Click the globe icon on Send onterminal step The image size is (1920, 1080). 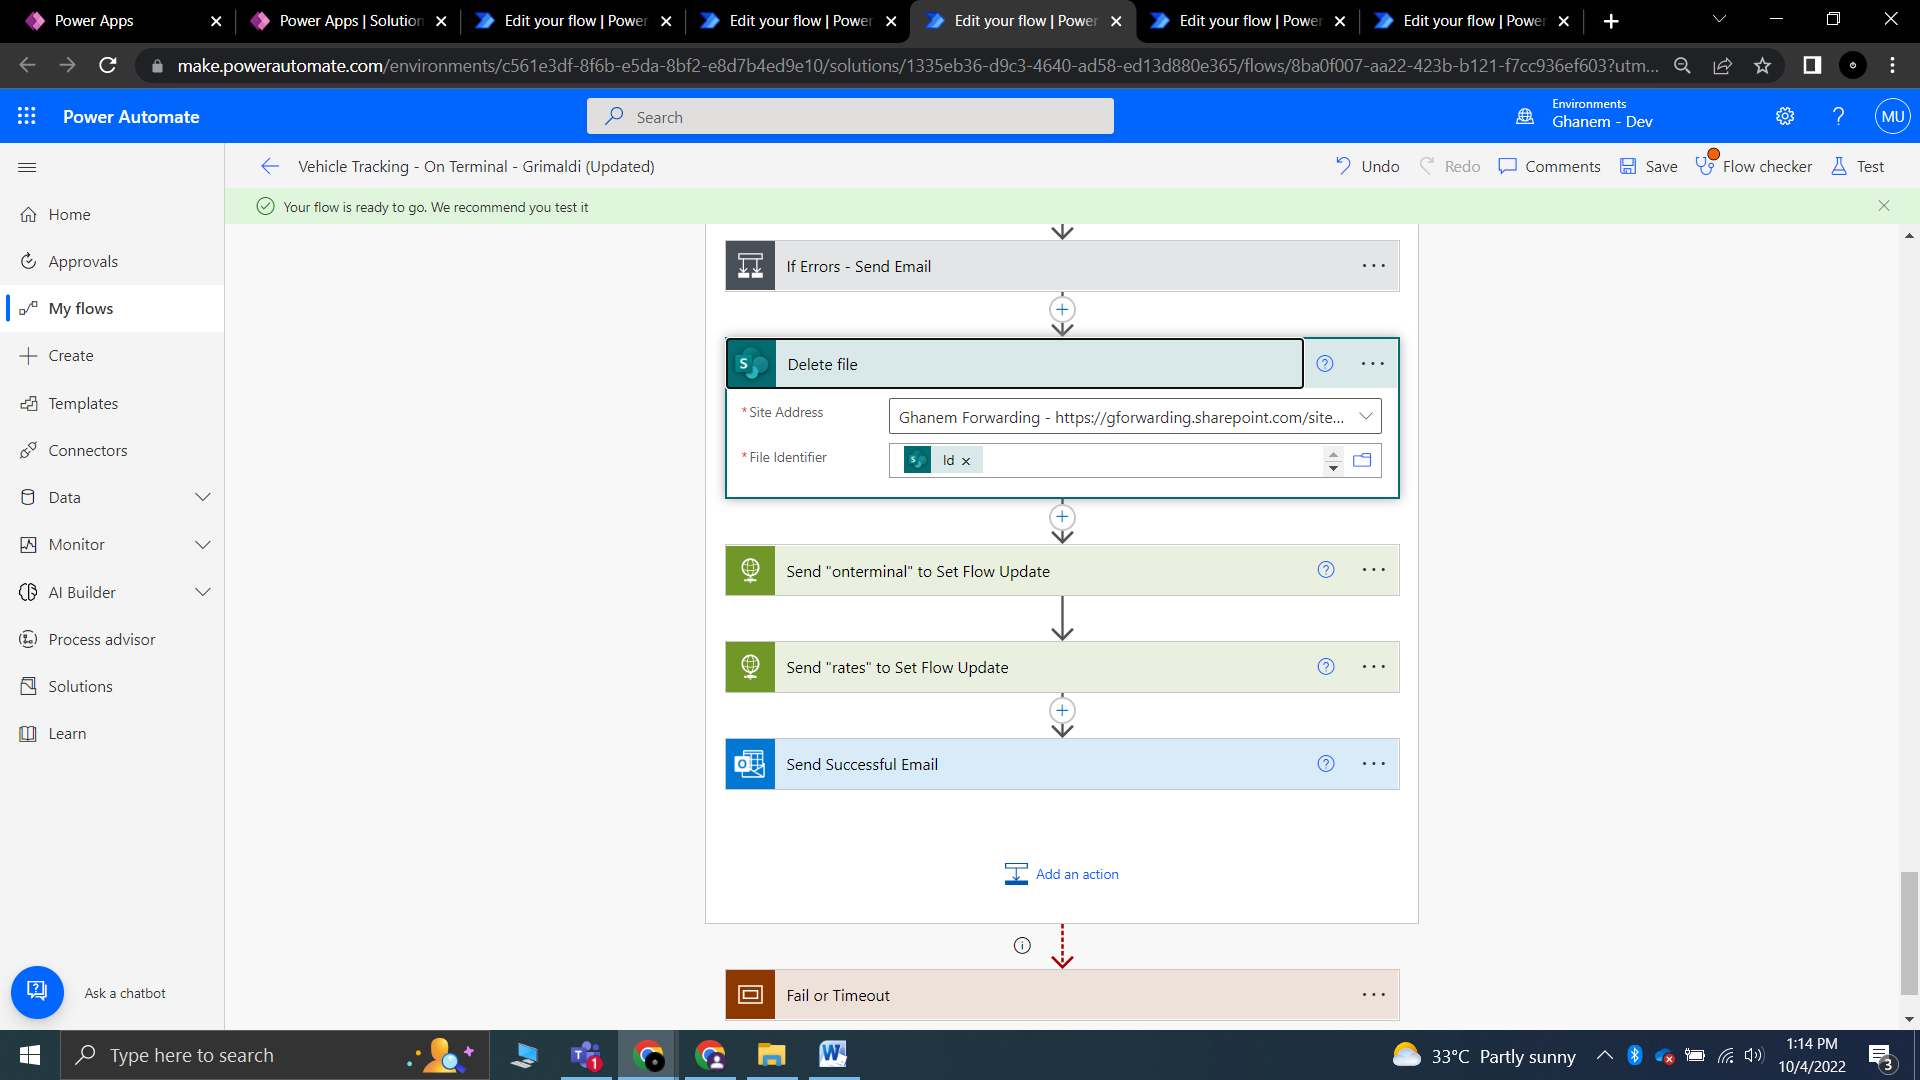click(750, 571)
